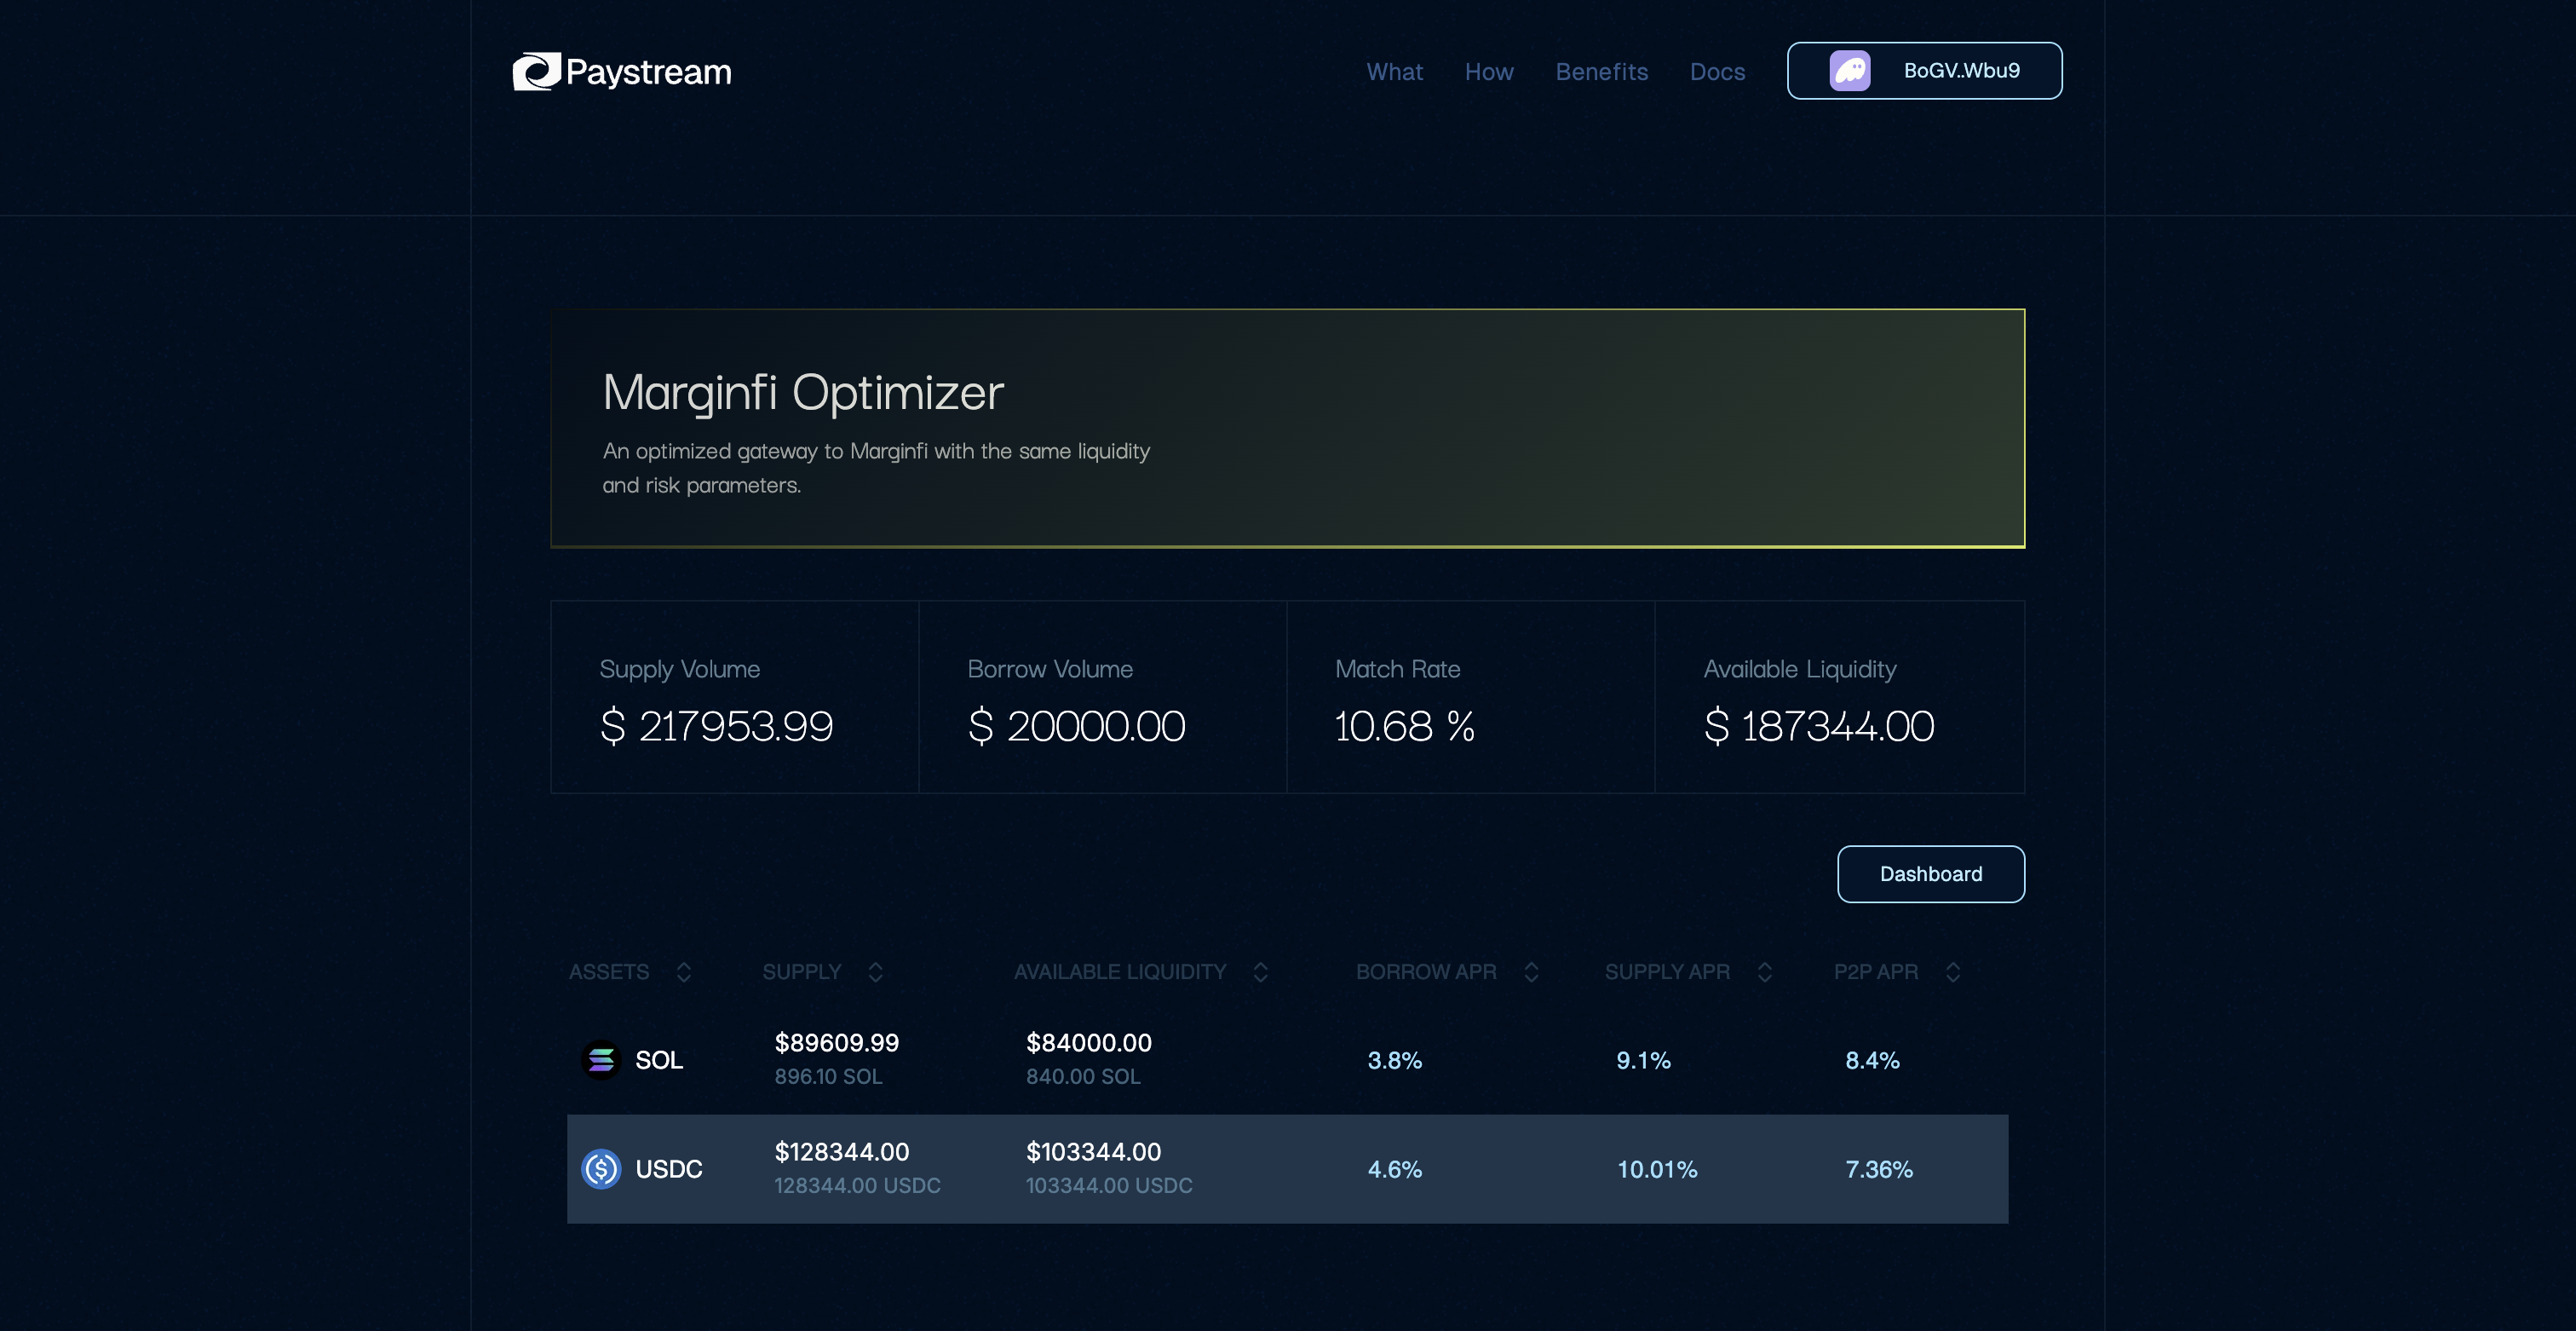Click the P2P APR header label
This screenshot has width=2576, height=1331.
click(x=1875, y=972)
